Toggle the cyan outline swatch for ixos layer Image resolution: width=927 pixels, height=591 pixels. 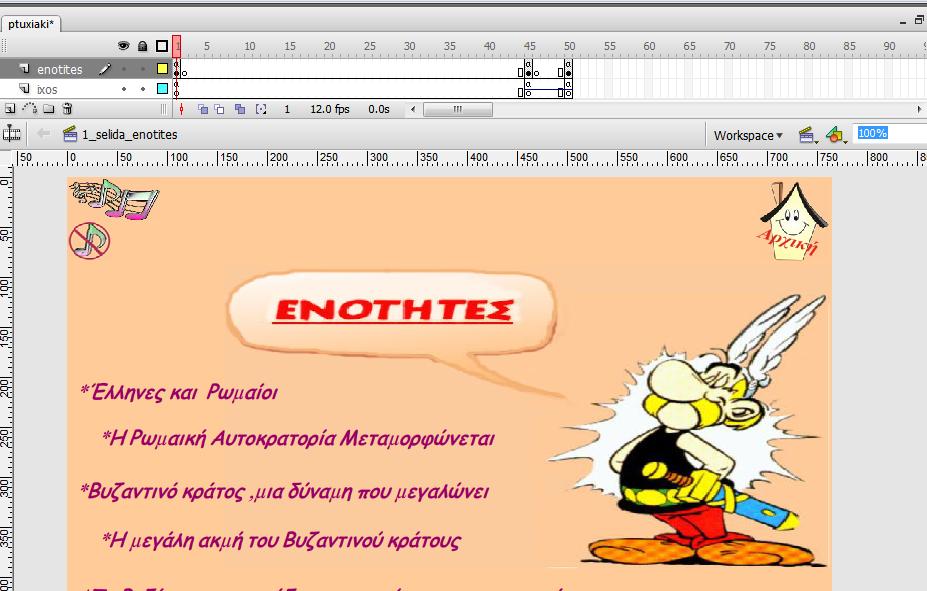click(x=162, y=89)
